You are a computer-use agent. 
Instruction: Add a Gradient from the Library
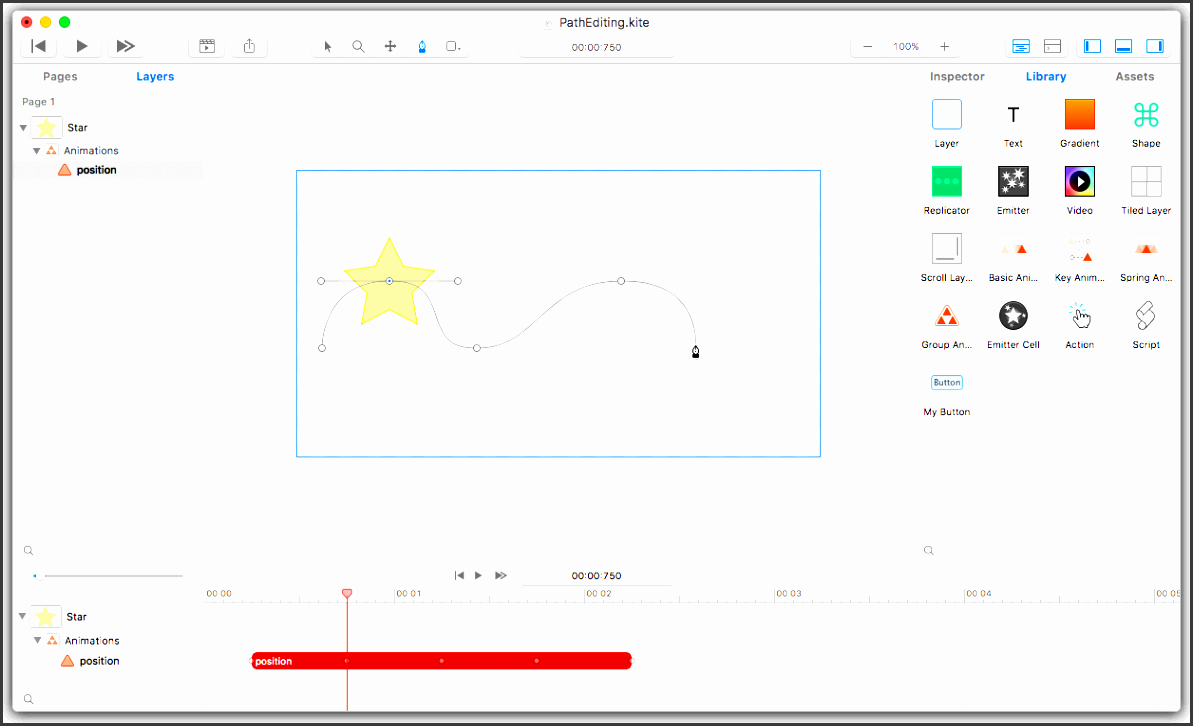click(x=1079, y=114)
